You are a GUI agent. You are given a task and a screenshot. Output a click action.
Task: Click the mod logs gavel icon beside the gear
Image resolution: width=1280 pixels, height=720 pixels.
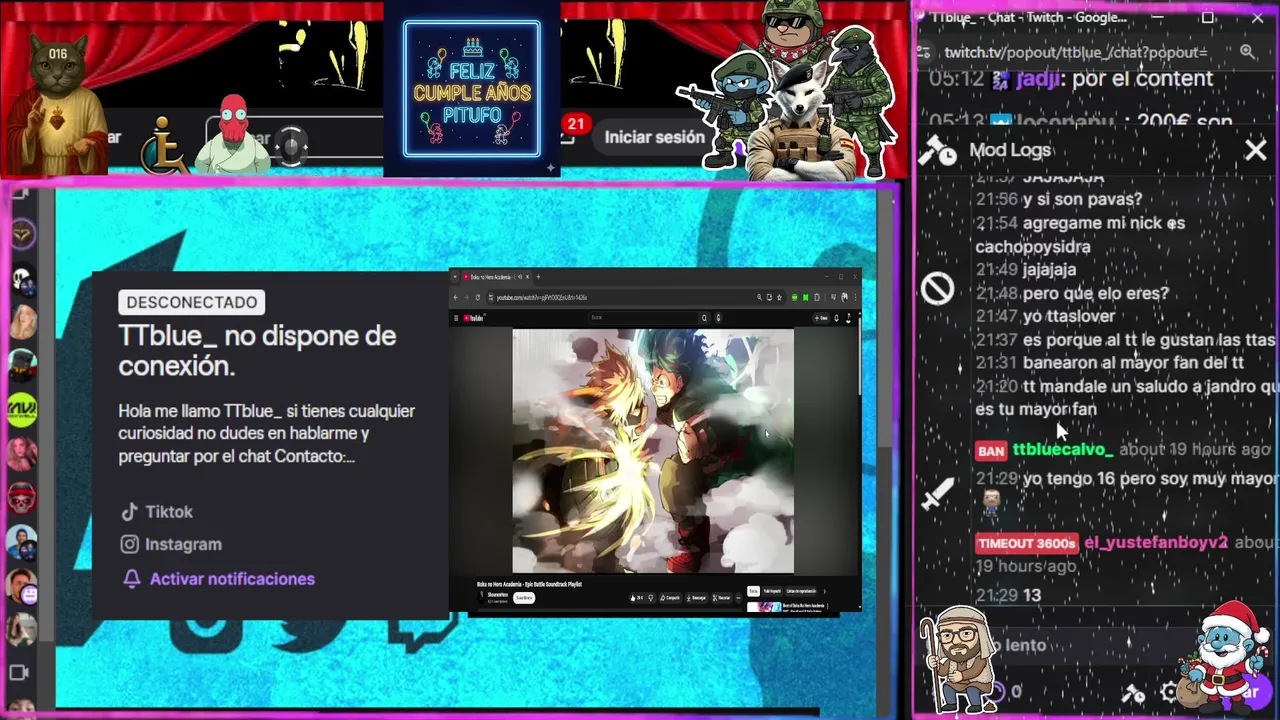pos(1133,692)
